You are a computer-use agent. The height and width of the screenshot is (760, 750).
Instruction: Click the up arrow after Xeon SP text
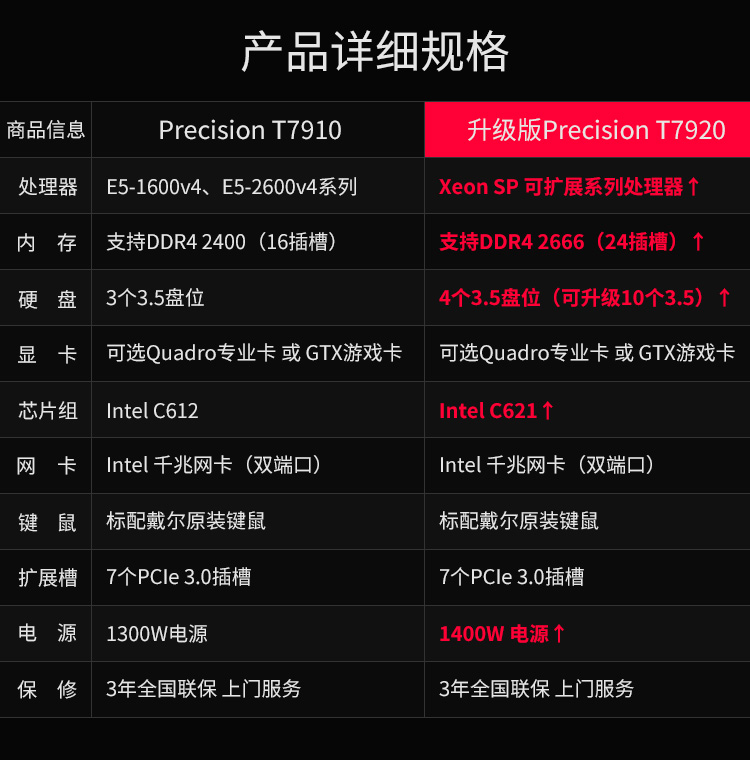click(694, 187)
